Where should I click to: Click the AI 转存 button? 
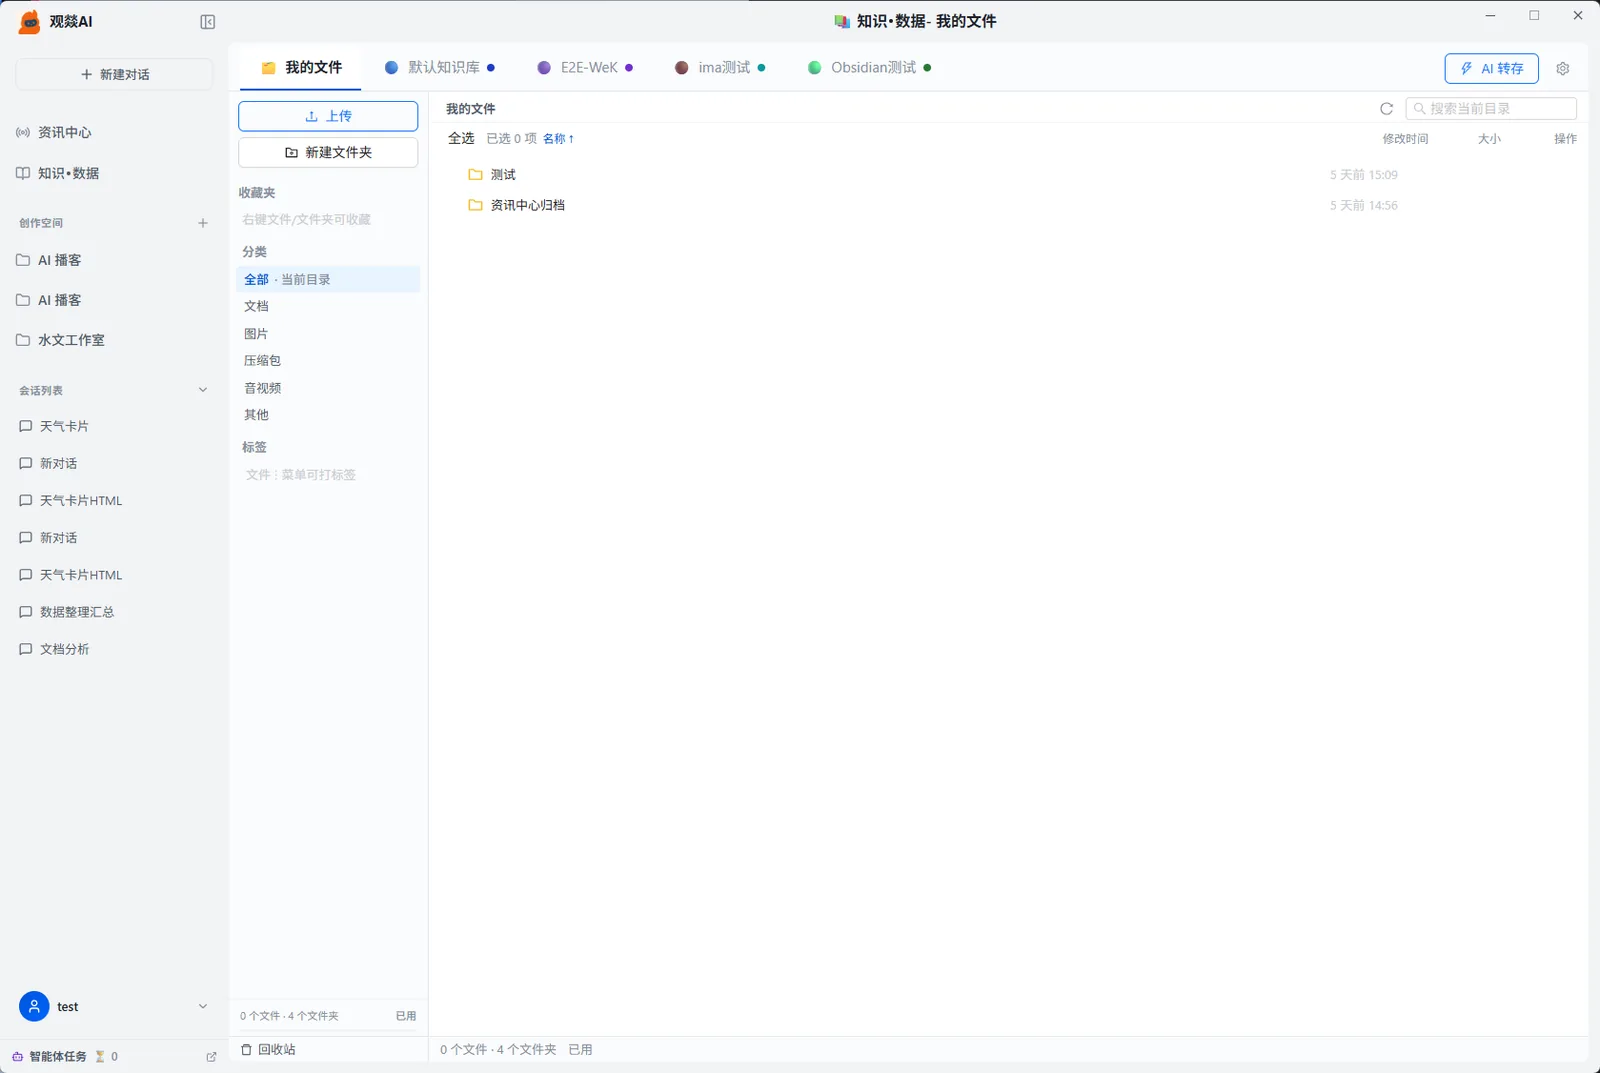pyautogui.click(x=1491, y=69)
